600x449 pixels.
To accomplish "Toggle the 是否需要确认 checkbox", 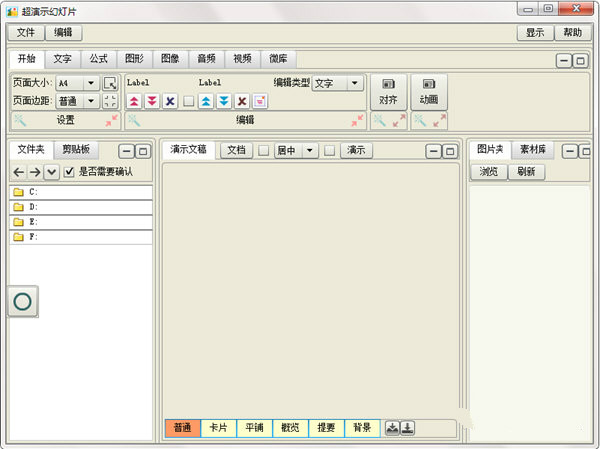I will pos(69,172).
